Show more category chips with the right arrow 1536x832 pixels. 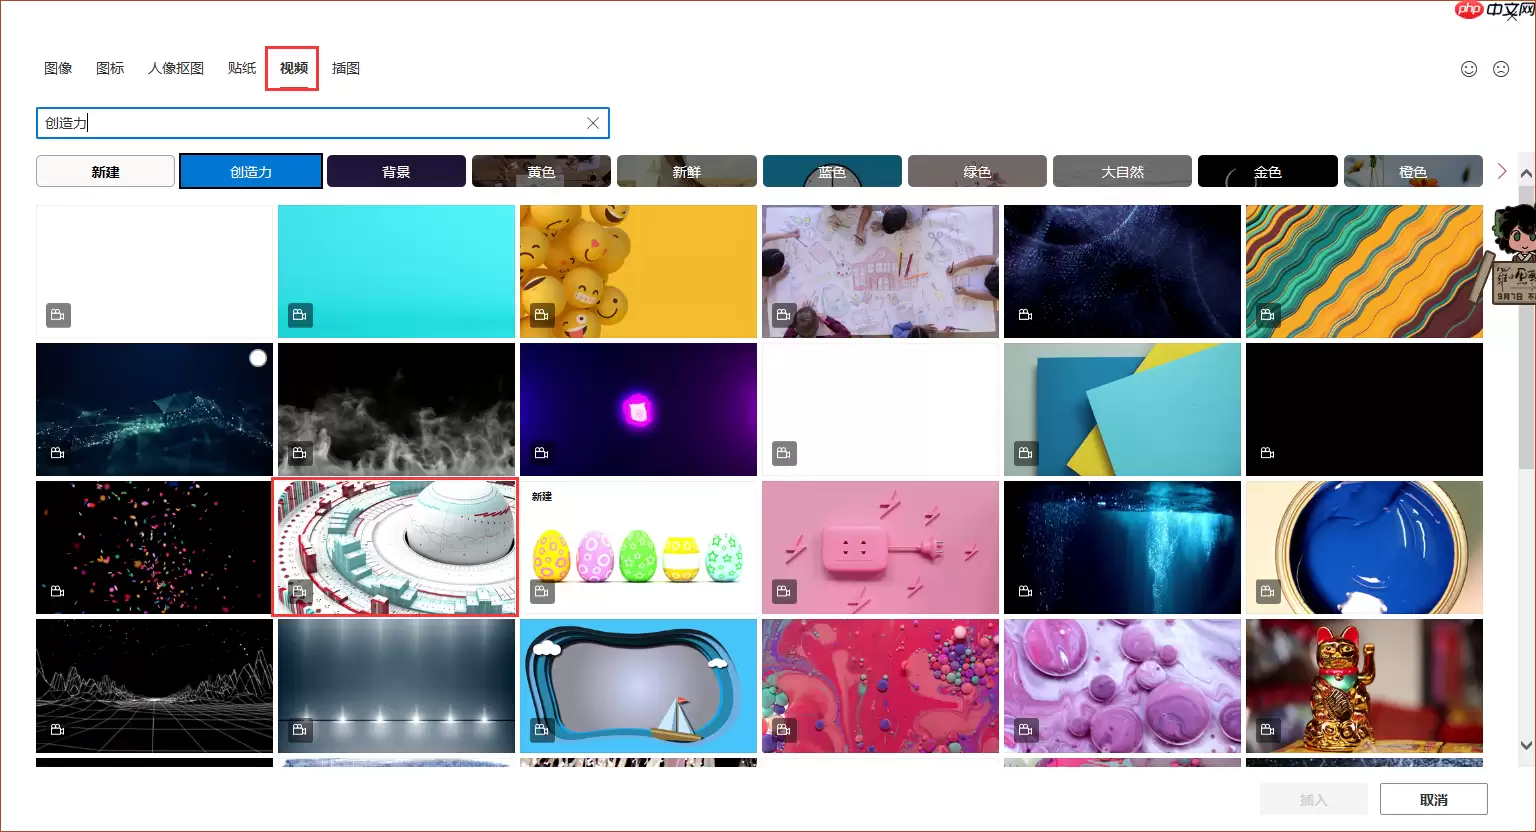(1502, 171)
